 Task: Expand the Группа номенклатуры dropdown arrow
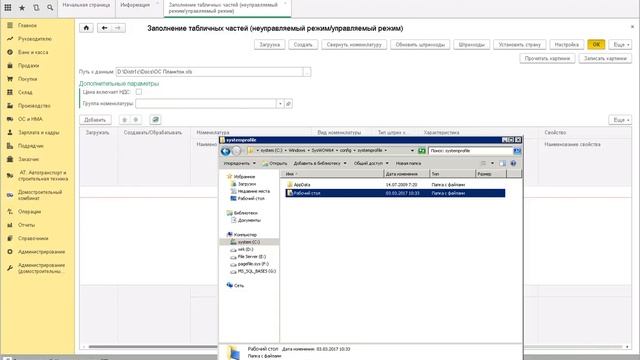[x=280, y=104]
